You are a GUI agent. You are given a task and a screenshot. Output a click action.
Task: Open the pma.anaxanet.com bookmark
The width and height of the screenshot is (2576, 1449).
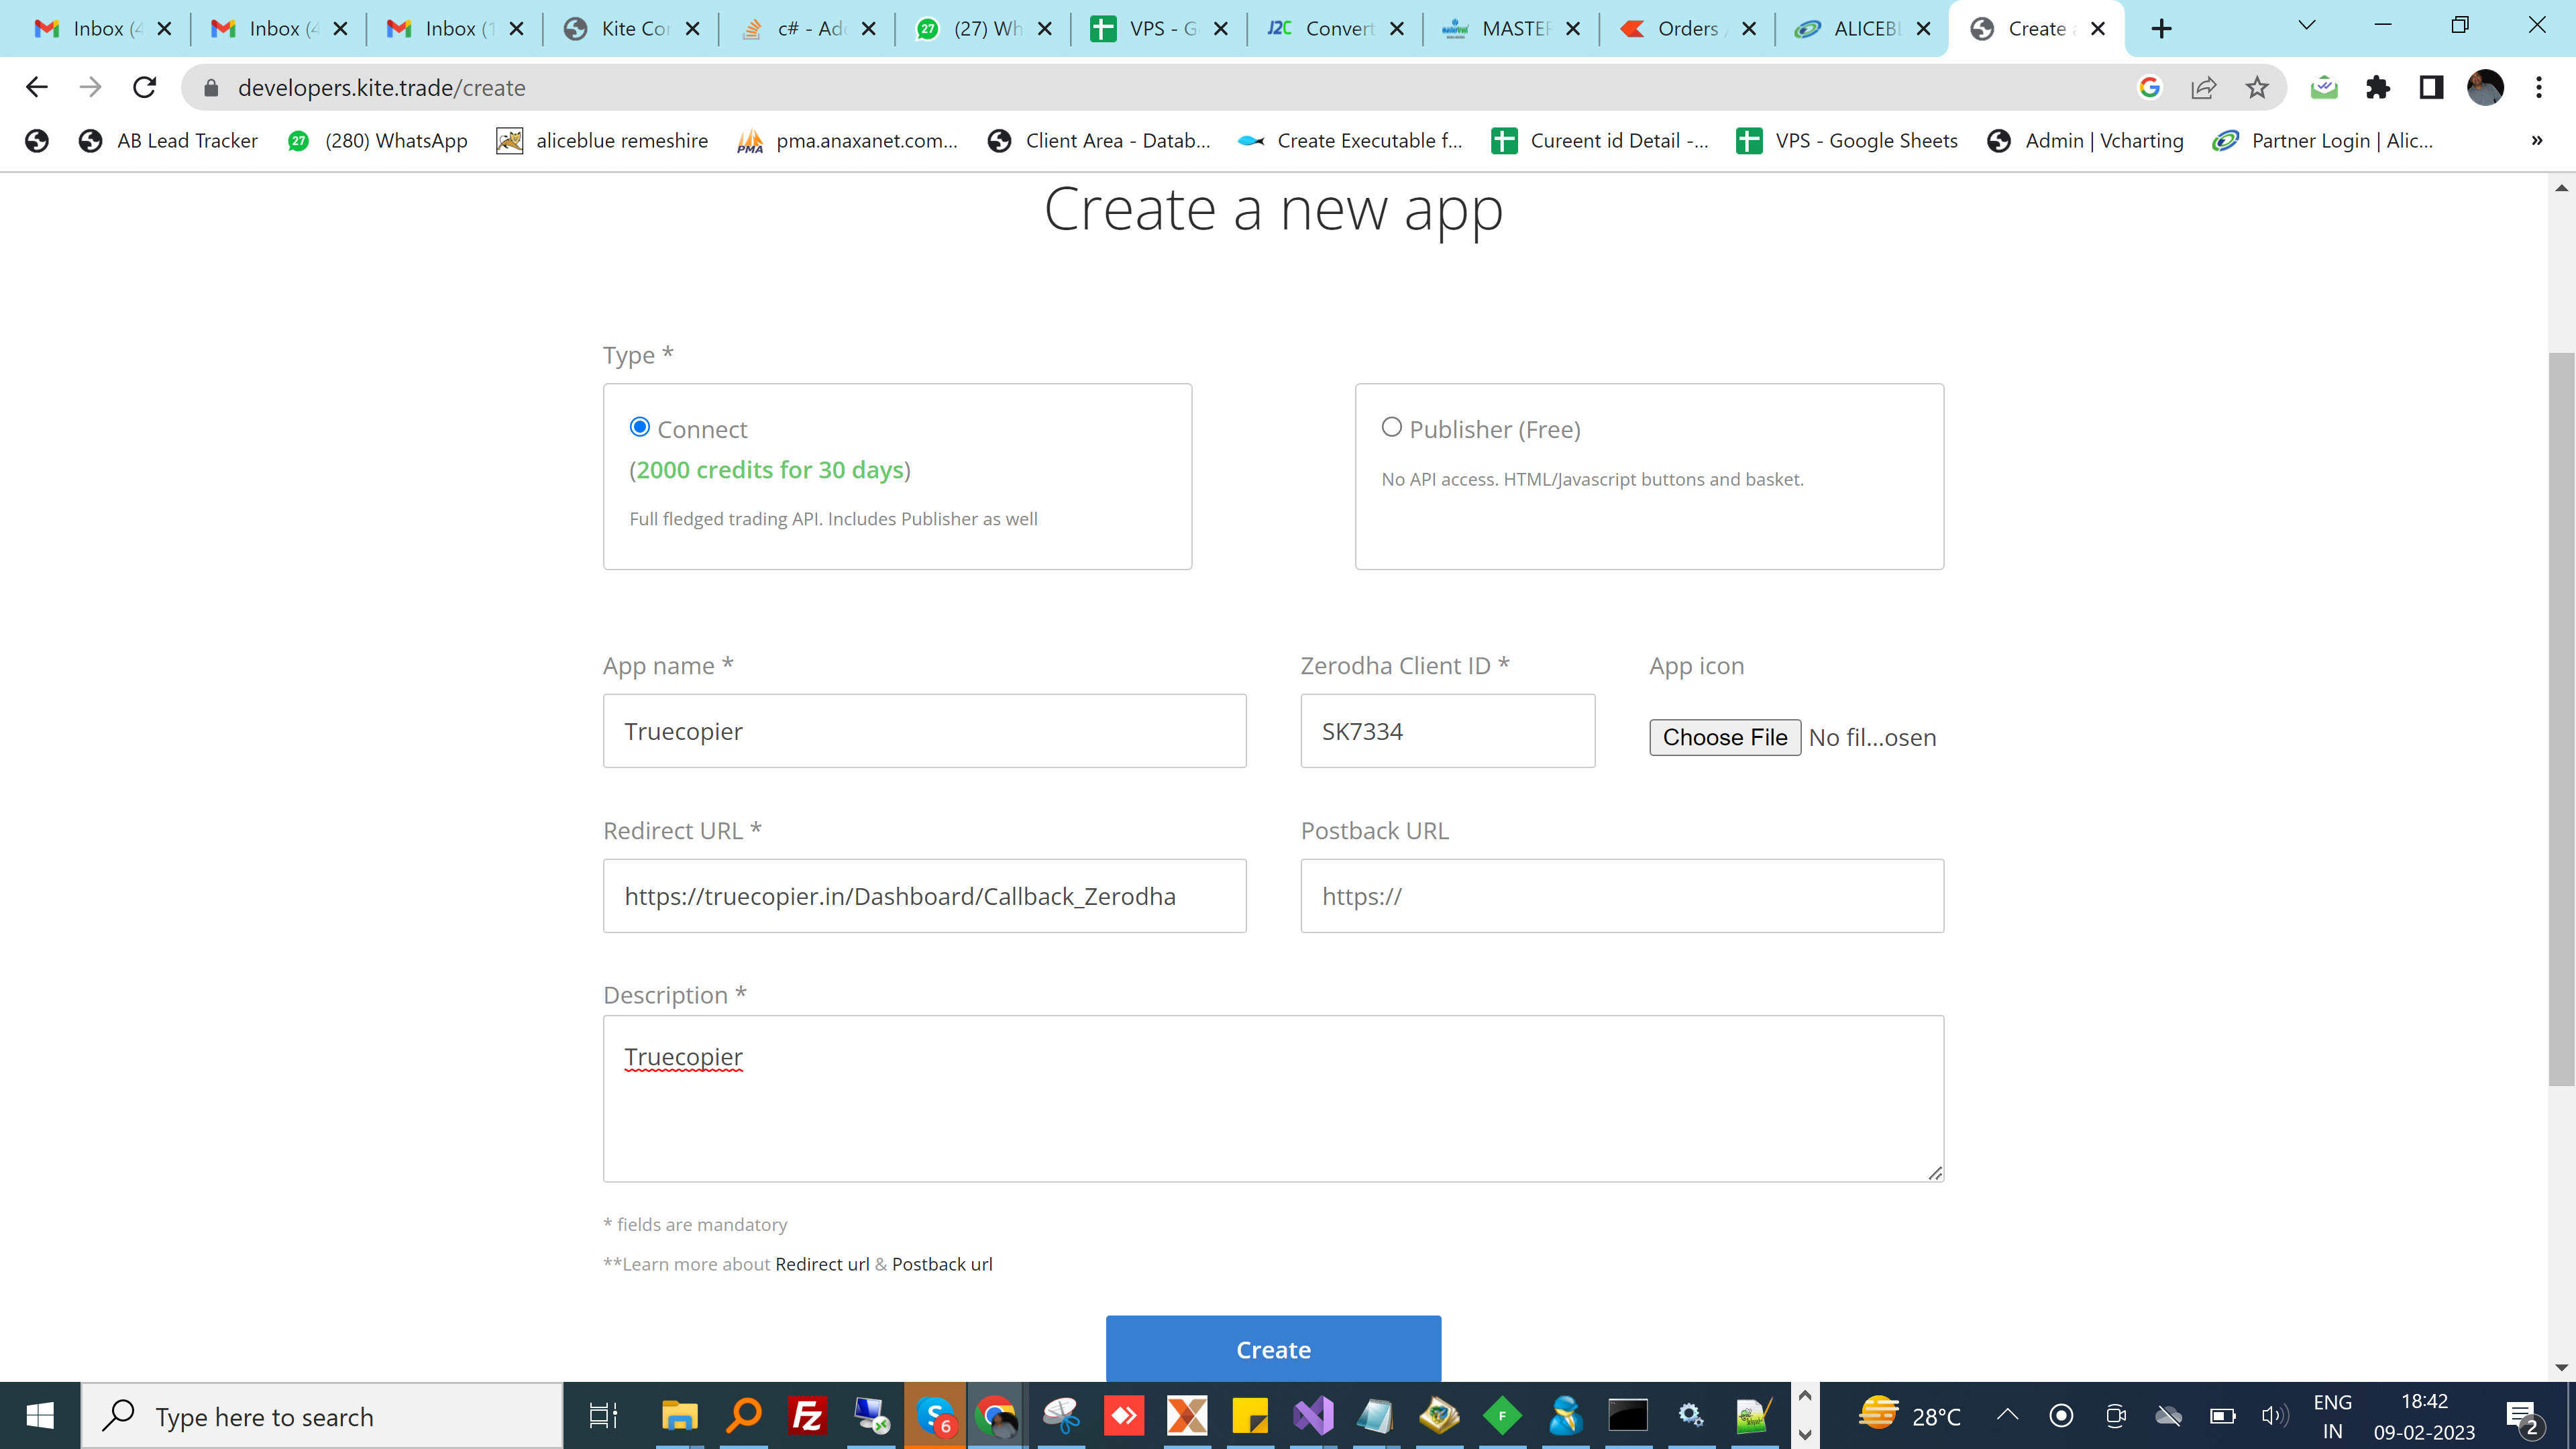click(848, 141)
